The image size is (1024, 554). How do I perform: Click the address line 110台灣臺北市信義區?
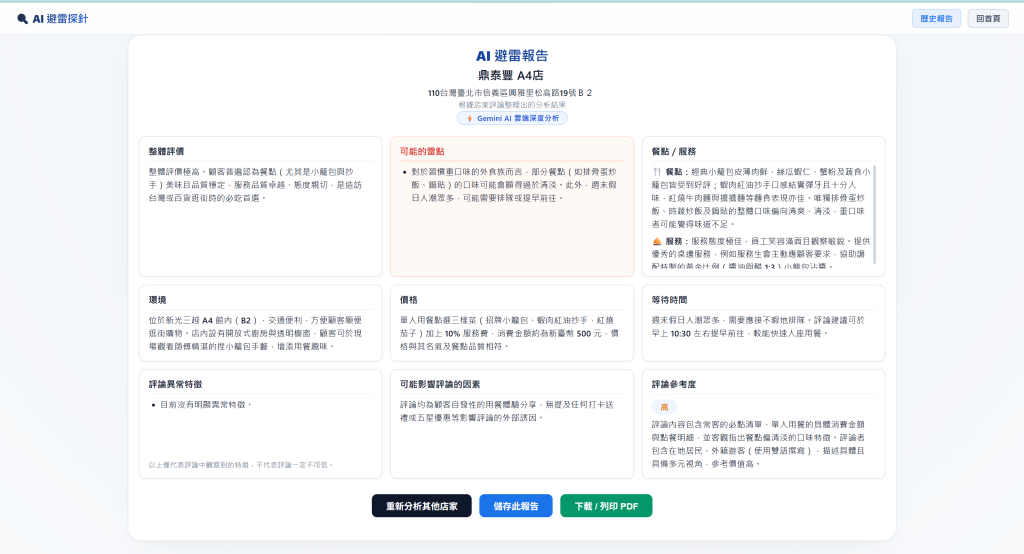click(510, 93)
